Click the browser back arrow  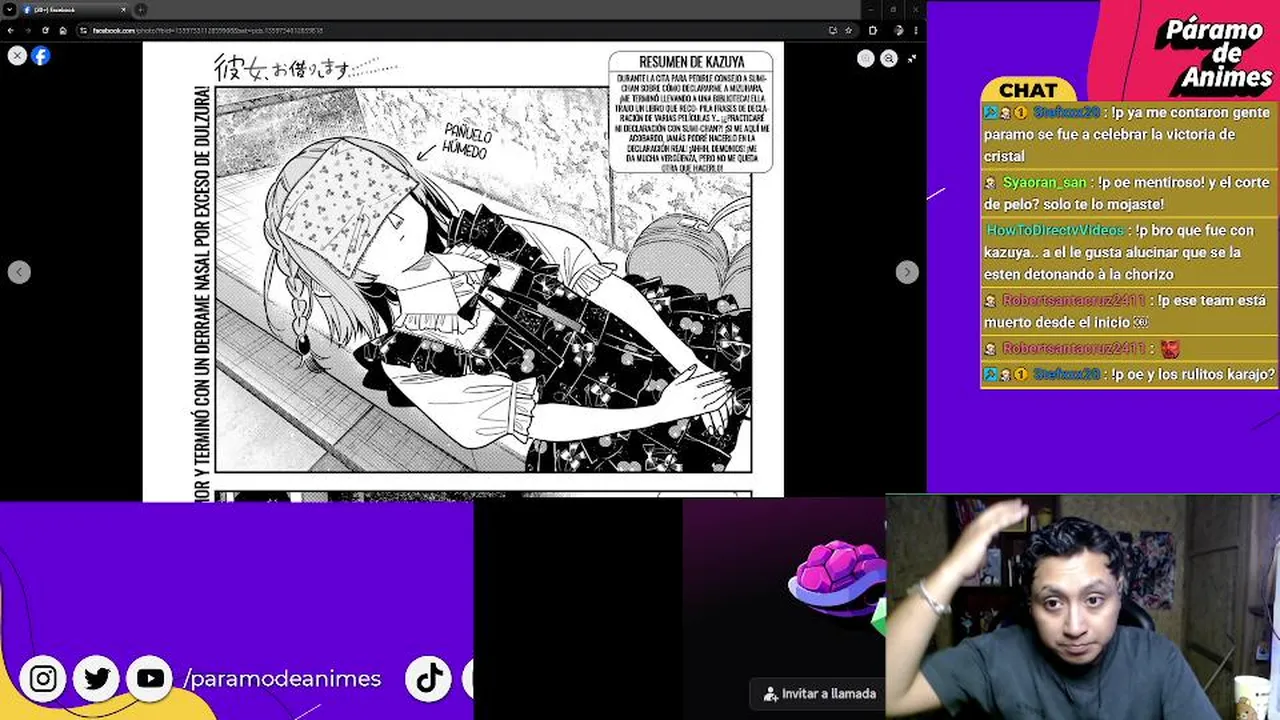(x=11, y=30)
